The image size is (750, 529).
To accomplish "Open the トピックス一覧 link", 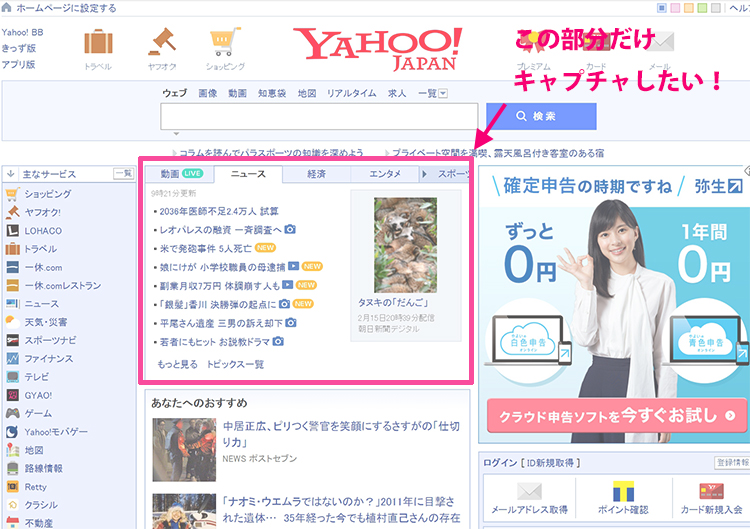I will coord(235,364).
